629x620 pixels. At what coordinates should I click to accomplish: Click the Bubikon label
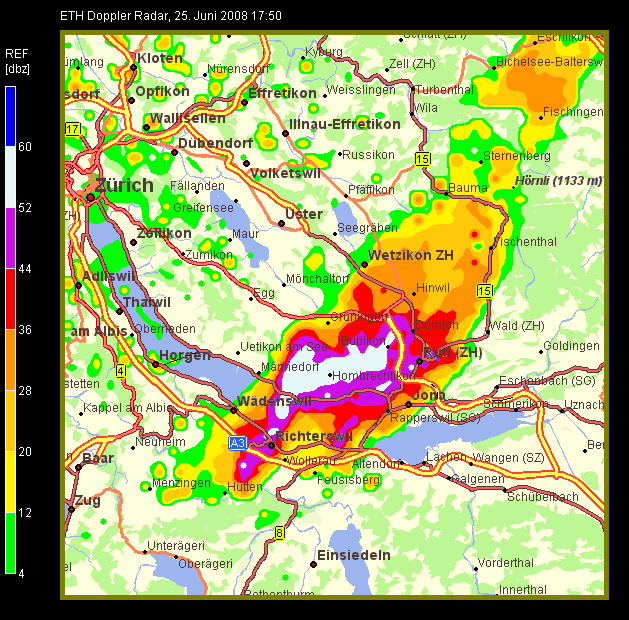[363, 341]
